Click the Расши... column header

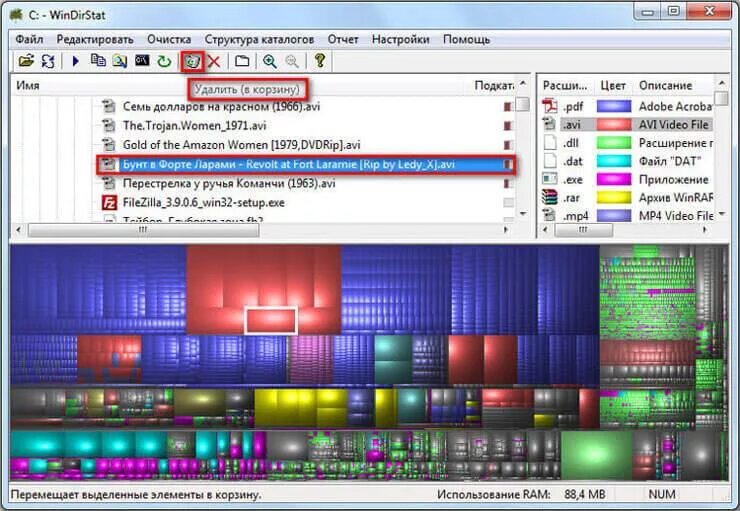coord(565,85)
